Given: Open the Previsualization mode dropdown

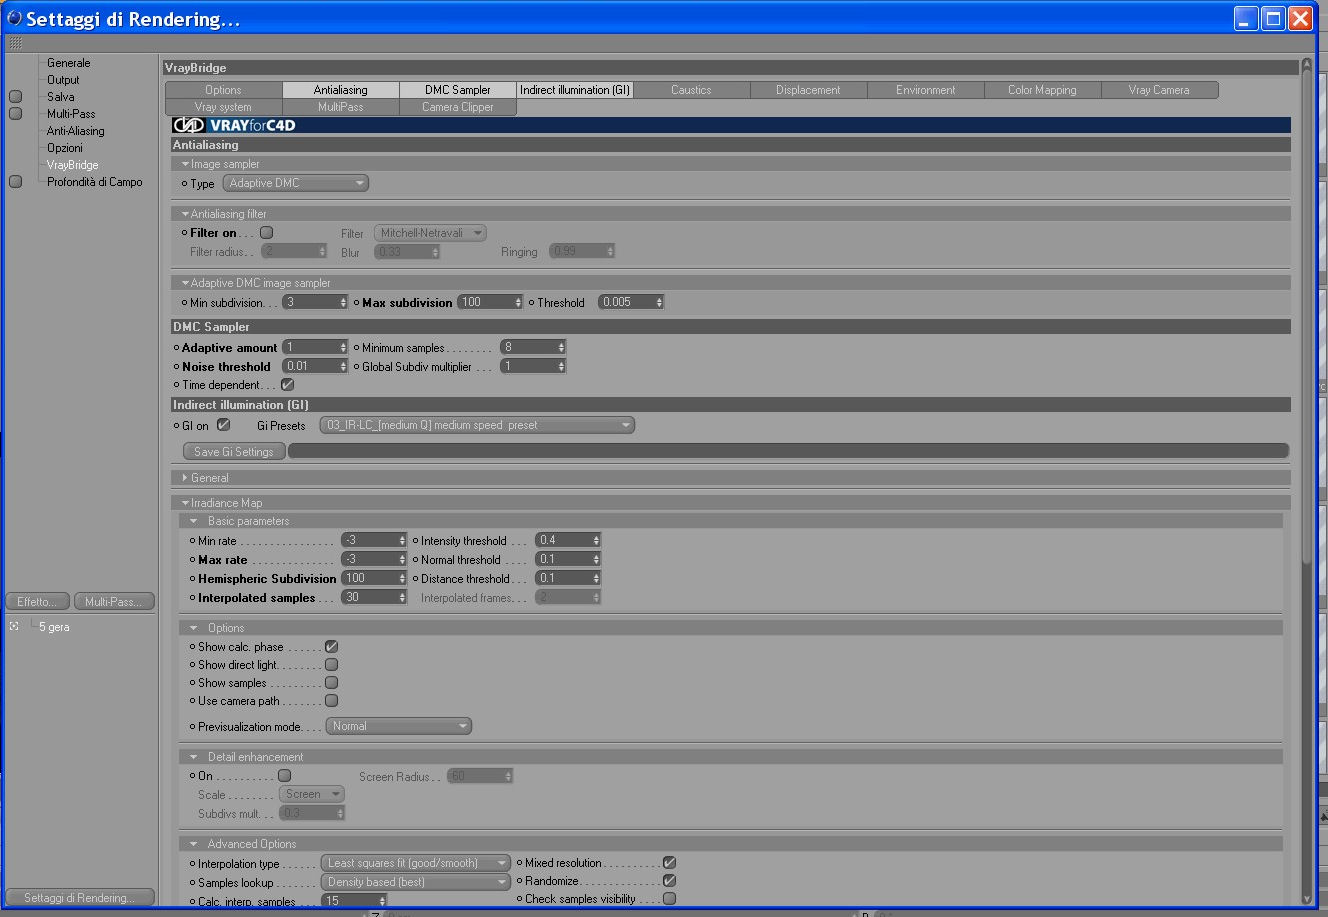Looking at the screenshot, I should pyautogui.click(x=398, y=727).
